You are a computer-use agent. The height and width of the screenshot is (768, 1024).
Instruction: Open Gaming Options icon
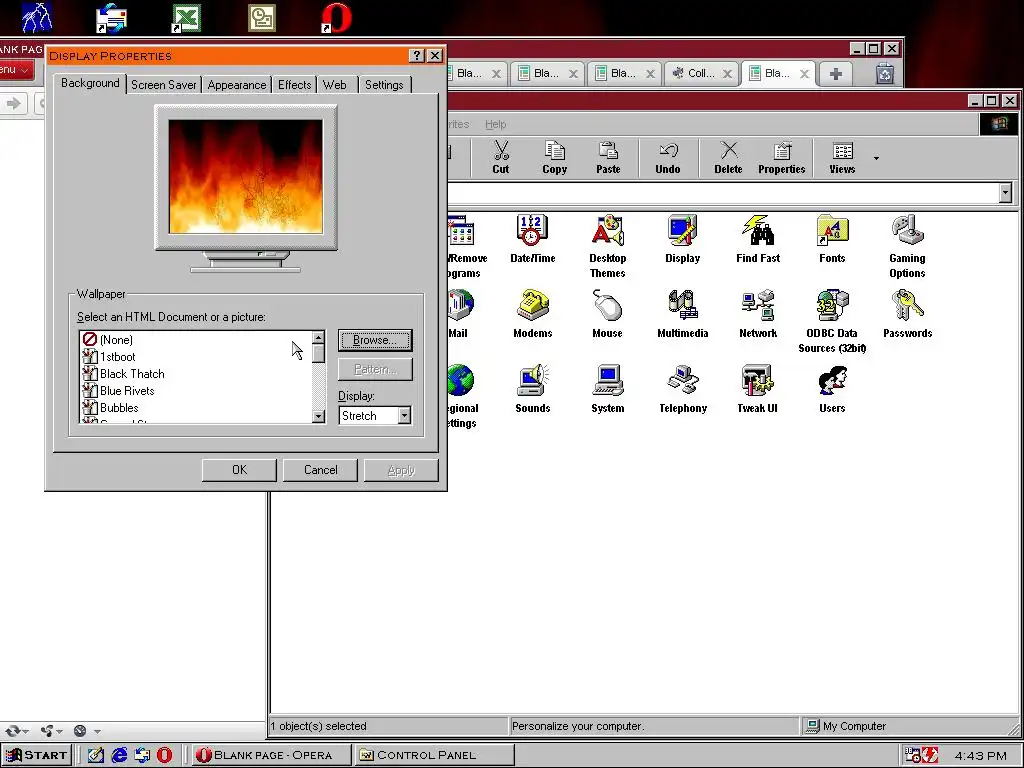pos(907,246)
